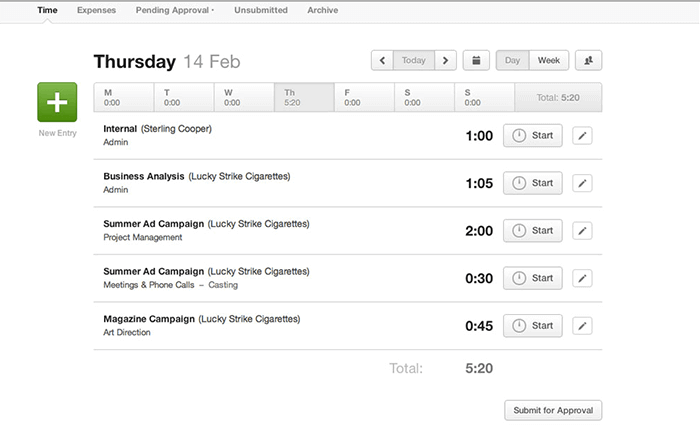Viewport: 700px width, 436px height.
Task: Edit the Summer Ad Campaign Casting entry
Action: 583,278
